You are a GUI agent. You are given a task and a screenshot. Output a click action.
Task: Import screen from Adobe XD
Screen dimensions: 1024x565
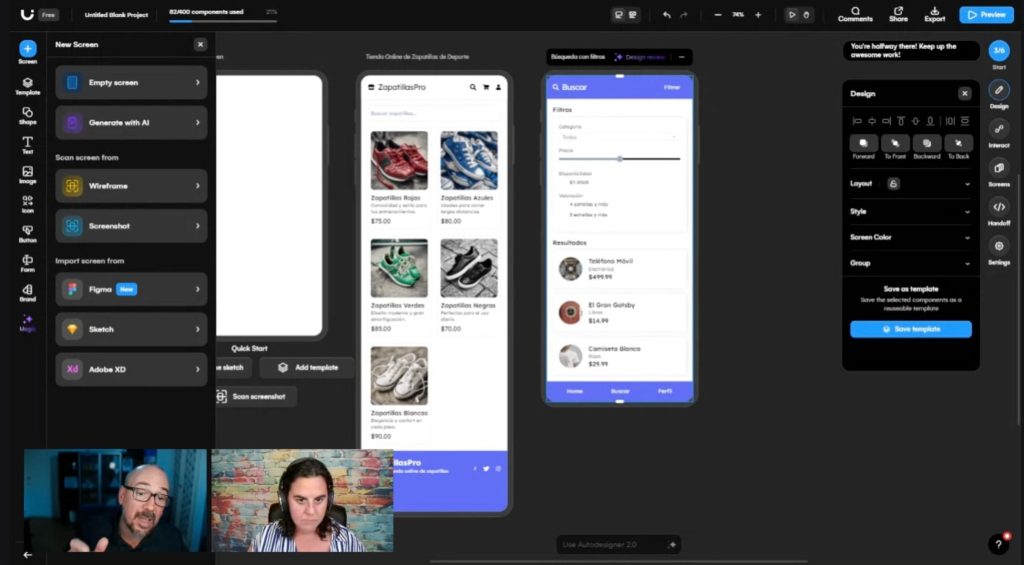131,369
